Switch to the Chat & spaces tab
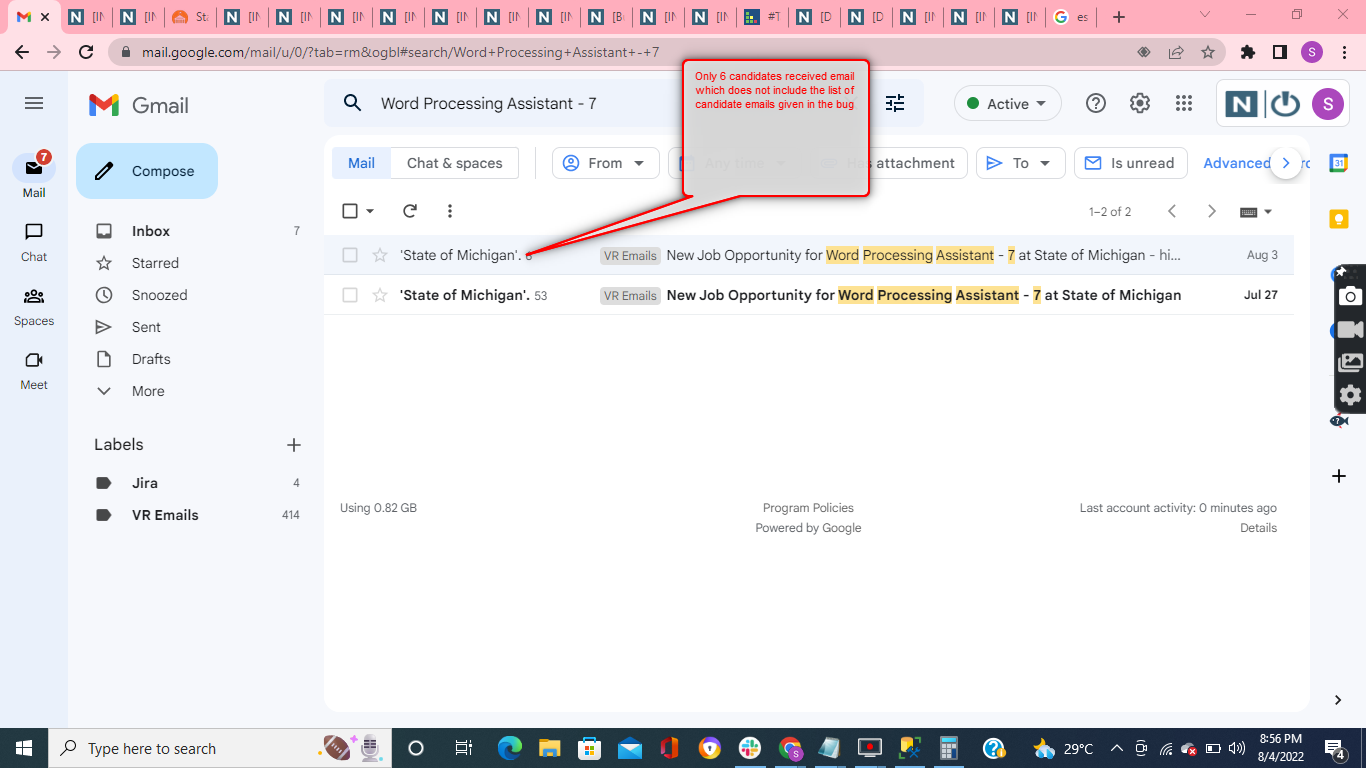1366x768 pixels. pyautogui.click(x=454, y=162)
